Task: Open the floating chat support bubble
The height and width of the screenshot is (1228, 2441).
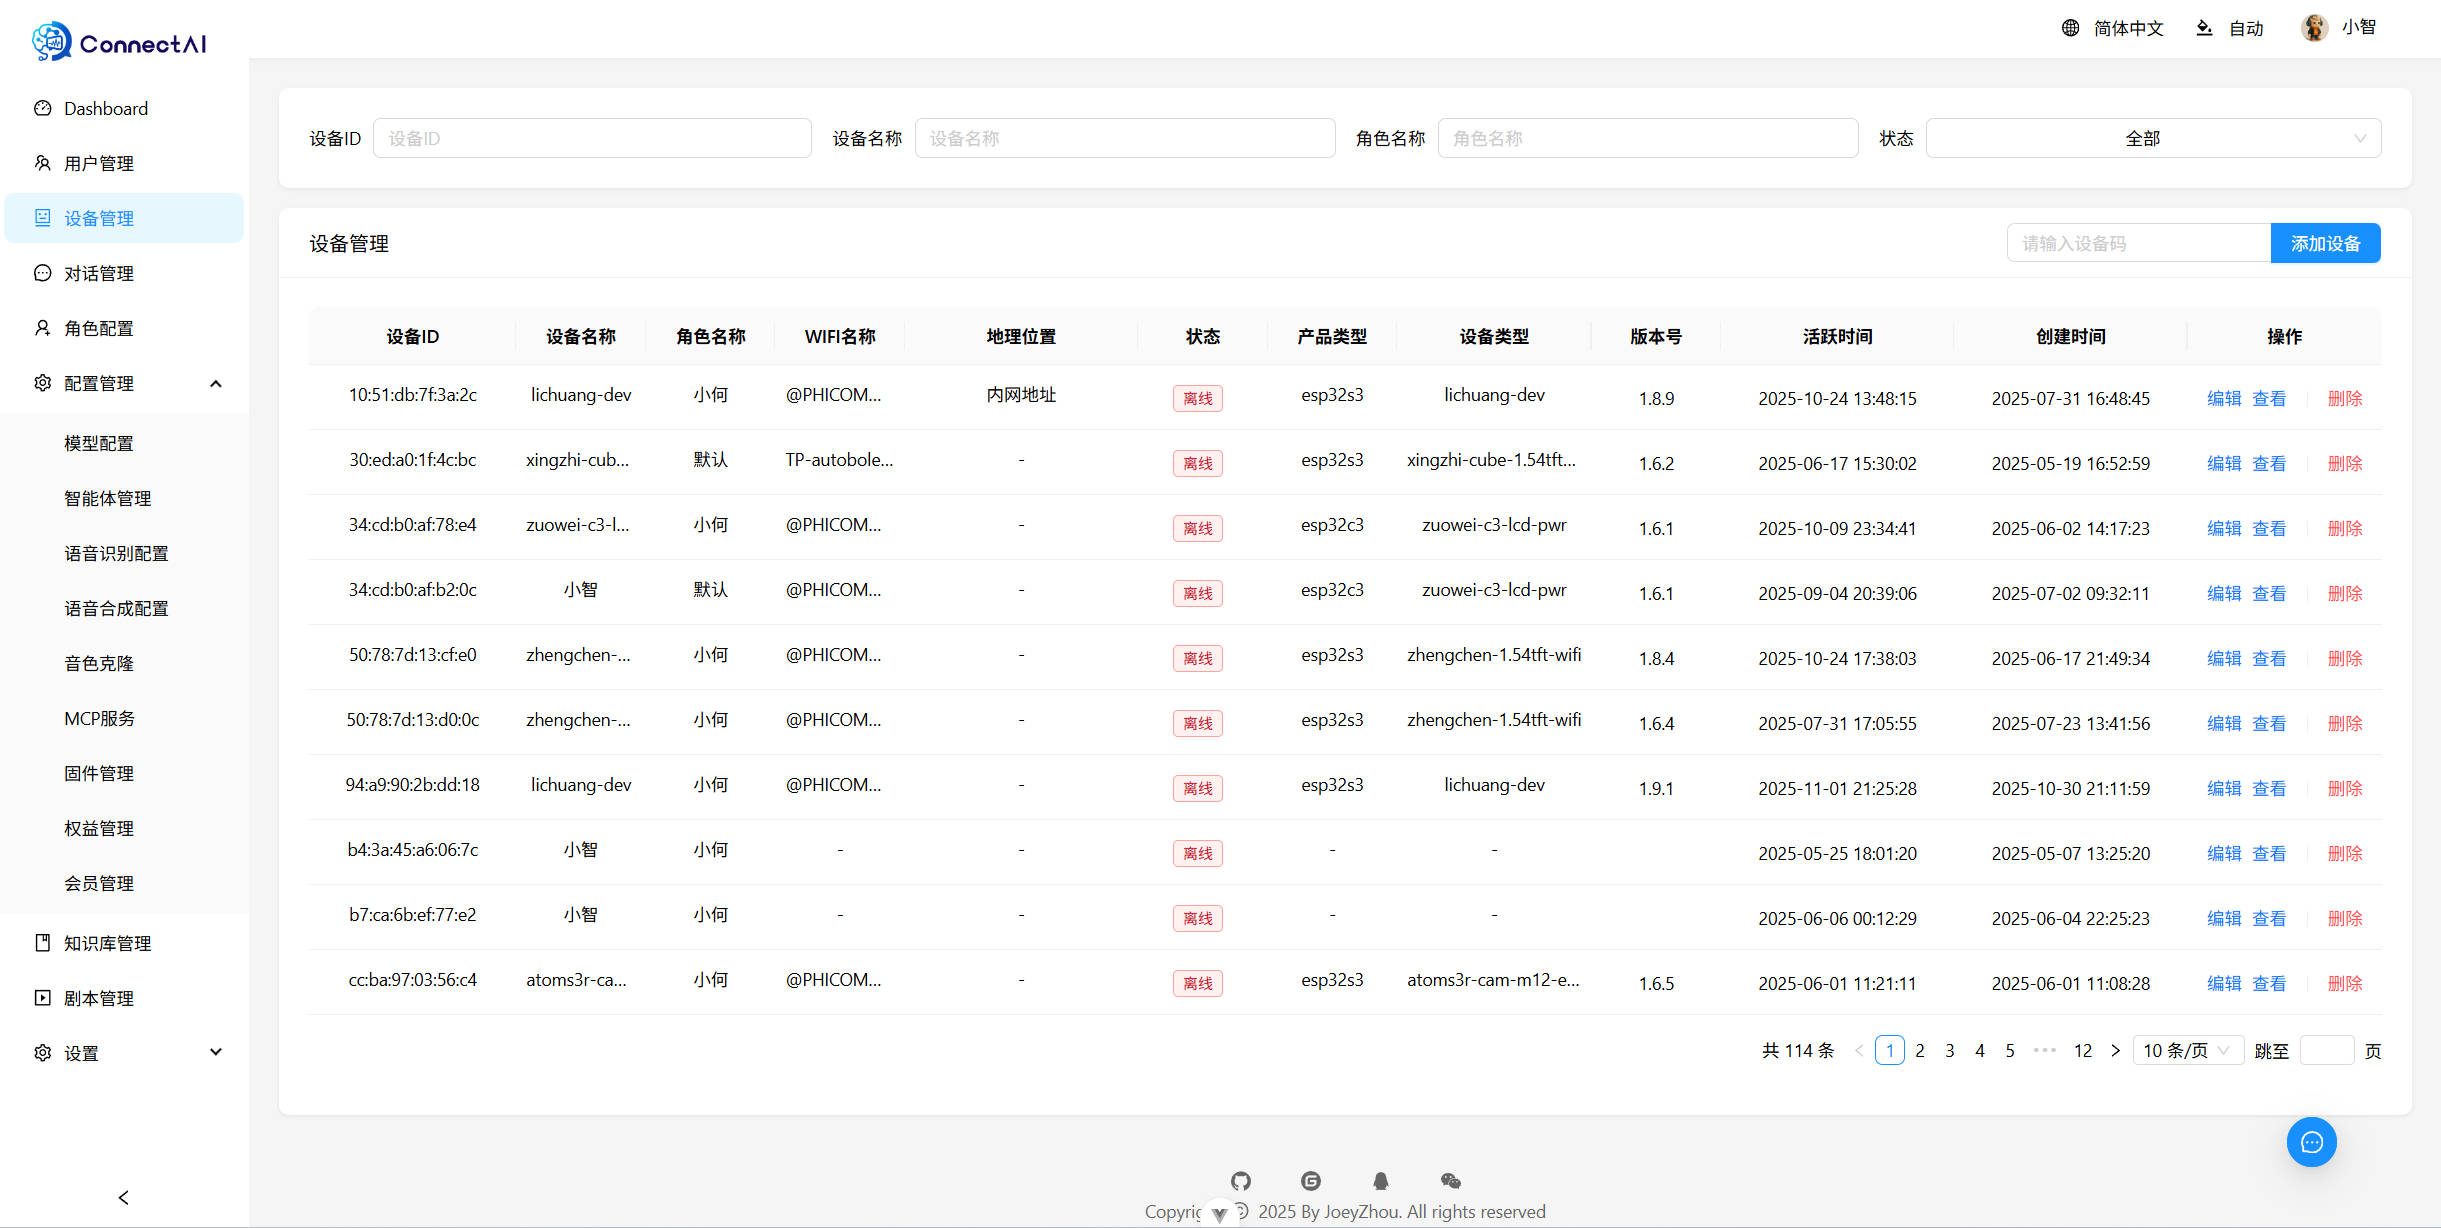Action: (2311, 1142)
